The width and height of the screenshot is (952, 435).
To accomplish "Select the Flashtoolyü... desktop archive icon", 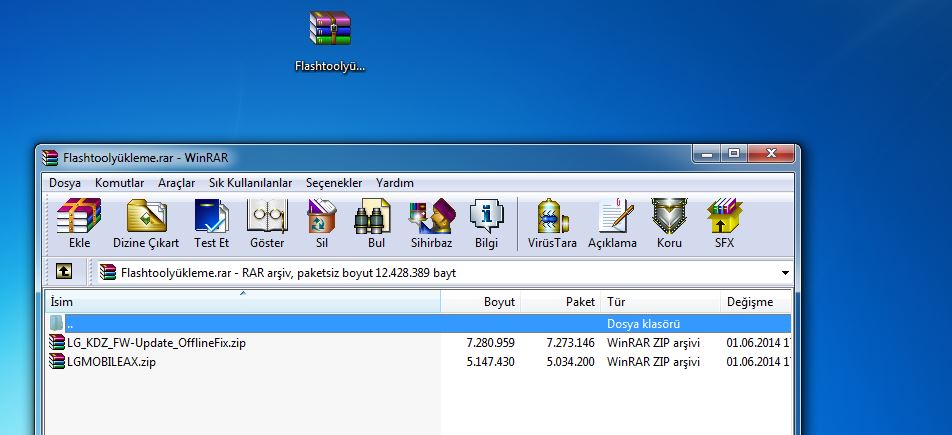I will point(330,28).
